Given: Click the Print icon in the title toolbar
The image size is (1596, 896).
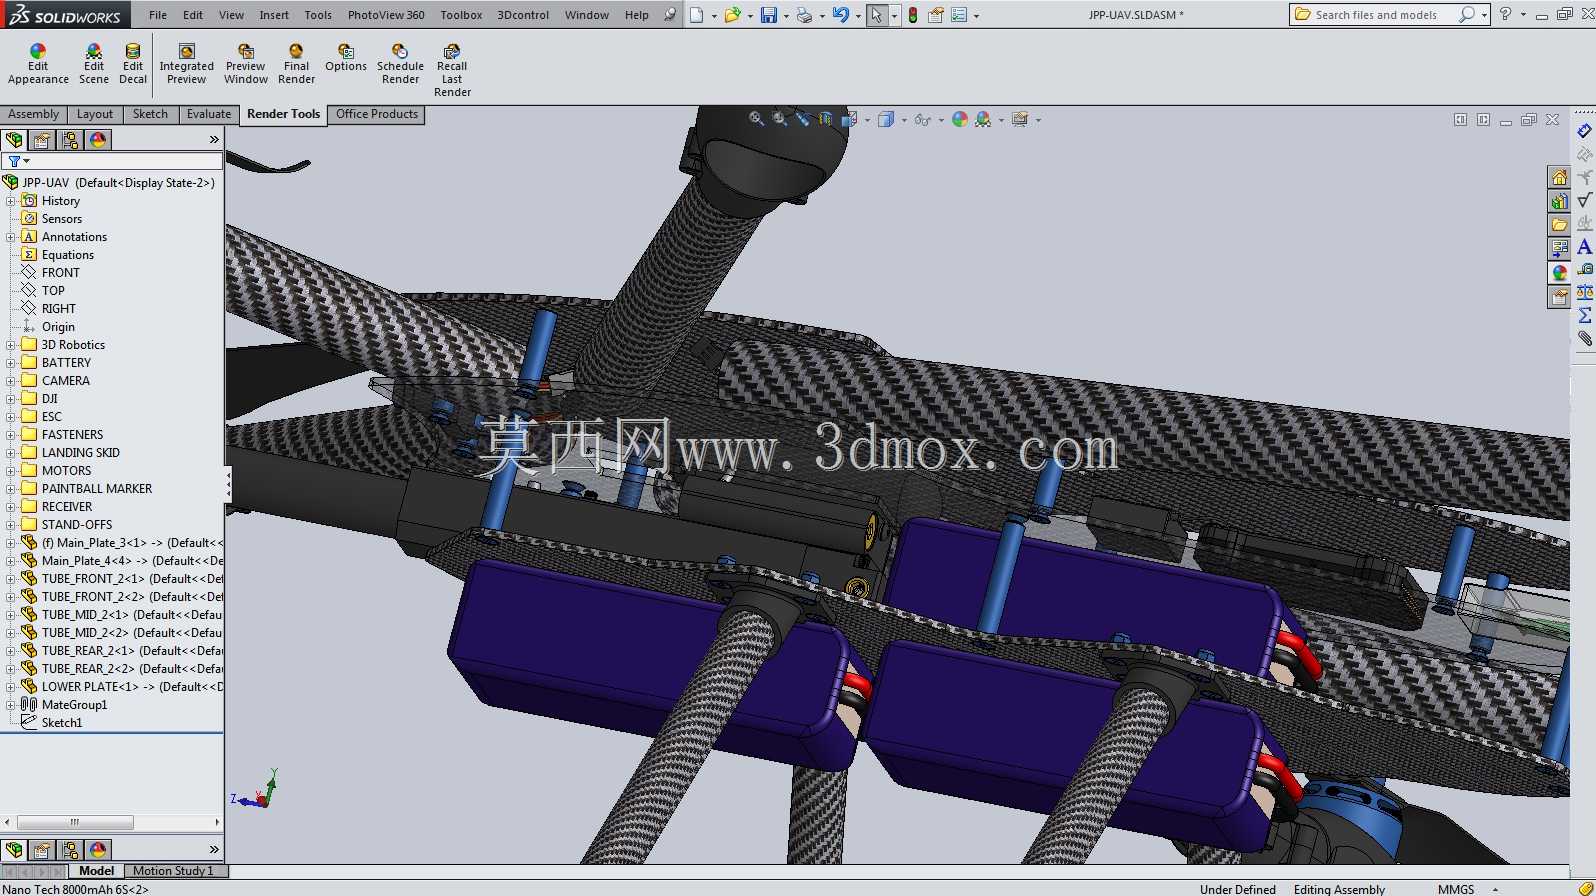Looking at the screenshot, I should (805, 15).
